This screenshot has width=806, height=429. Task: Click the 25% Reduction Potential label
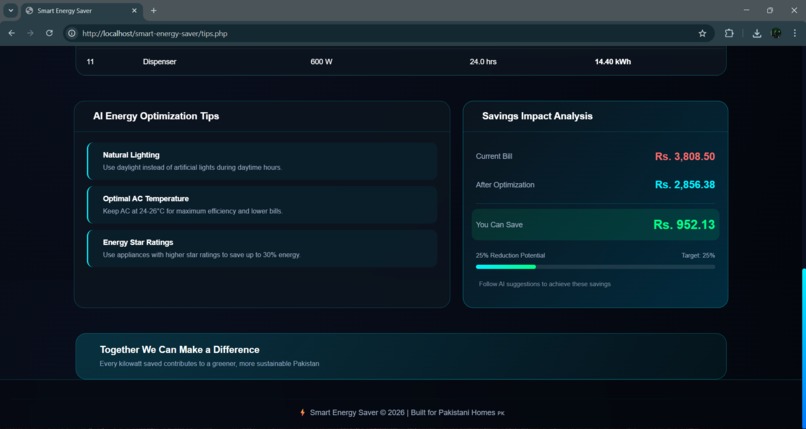(x=510, y=255)
